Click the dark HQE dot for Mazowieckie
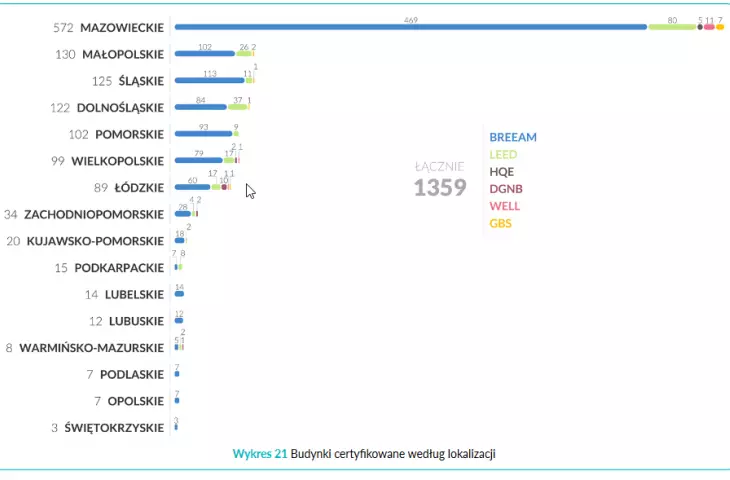The height and width of the screenshot is (480, 730). [700, 27]
